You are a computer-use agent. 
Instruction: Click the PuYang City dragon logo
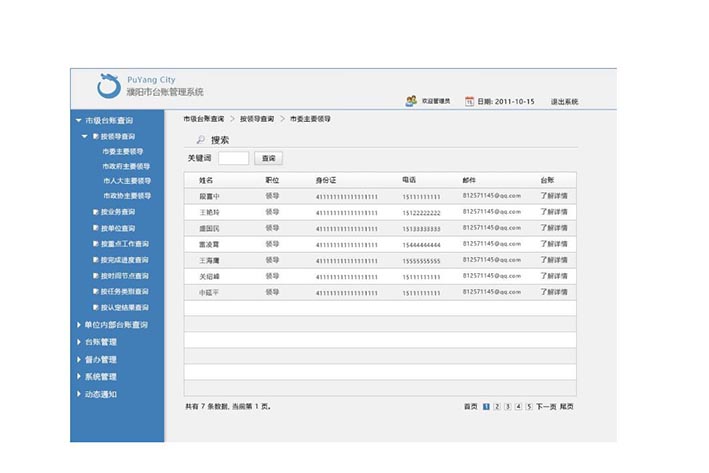[x=109, y=85]
